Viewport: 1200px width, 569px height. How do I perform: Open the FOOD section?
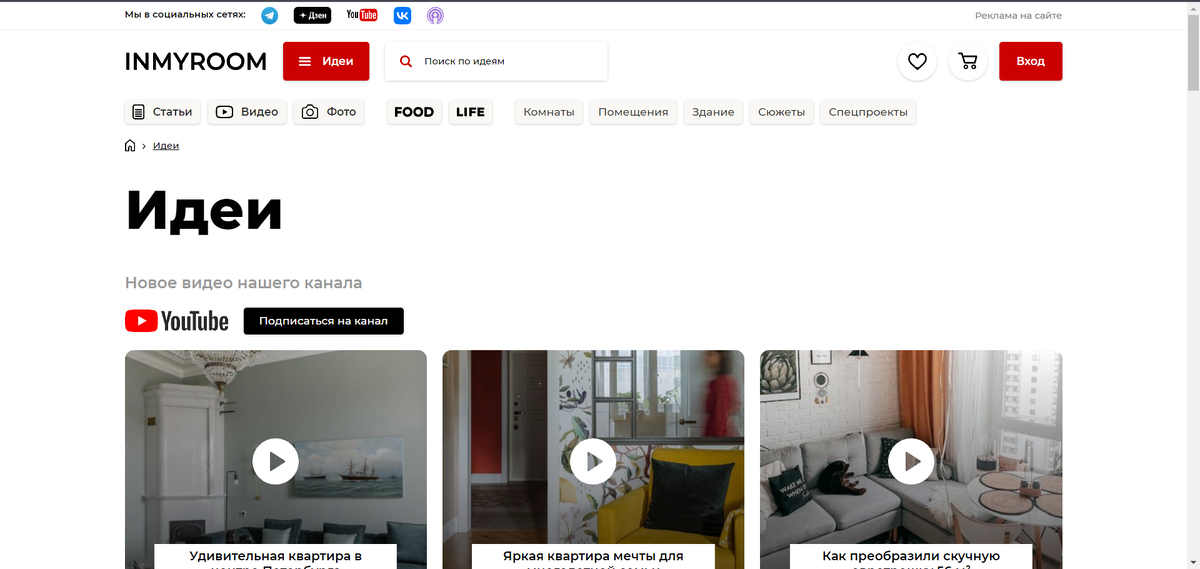[x=414, y=112]
